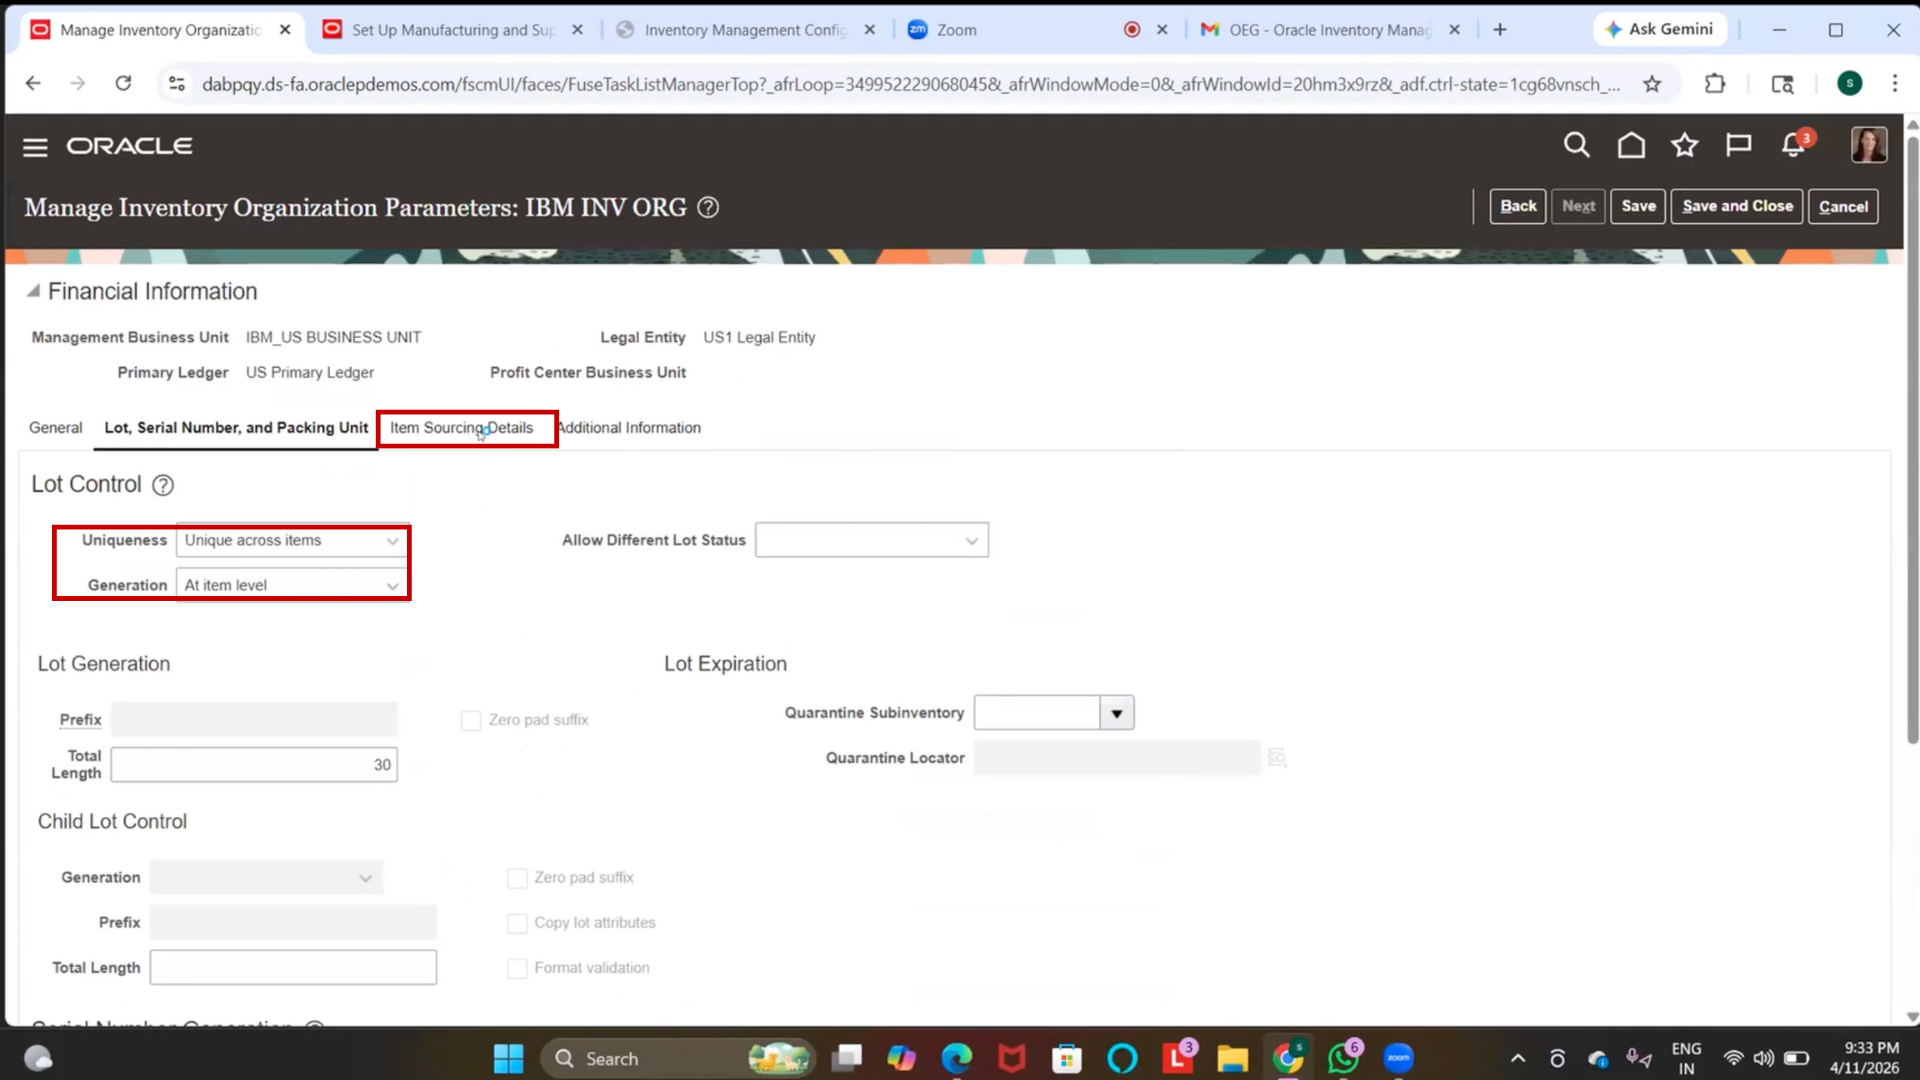Open Item Sourcing Details tab
1920x1080 pixels.
[461, 428]
